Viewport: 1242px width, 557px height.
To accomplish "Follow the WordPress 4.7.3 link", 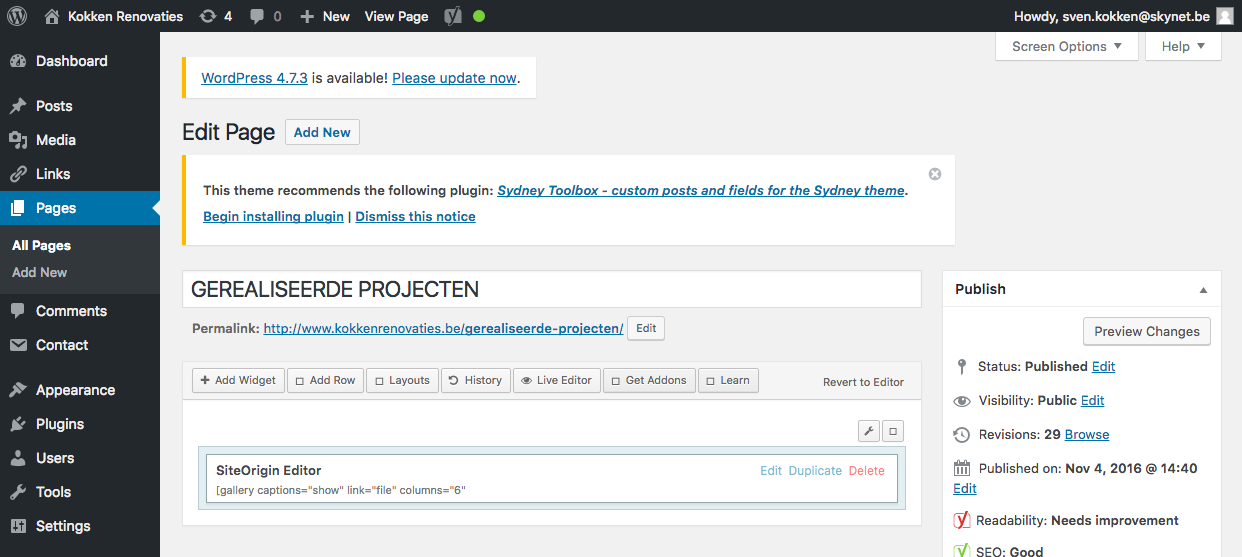I will point(254,78).
